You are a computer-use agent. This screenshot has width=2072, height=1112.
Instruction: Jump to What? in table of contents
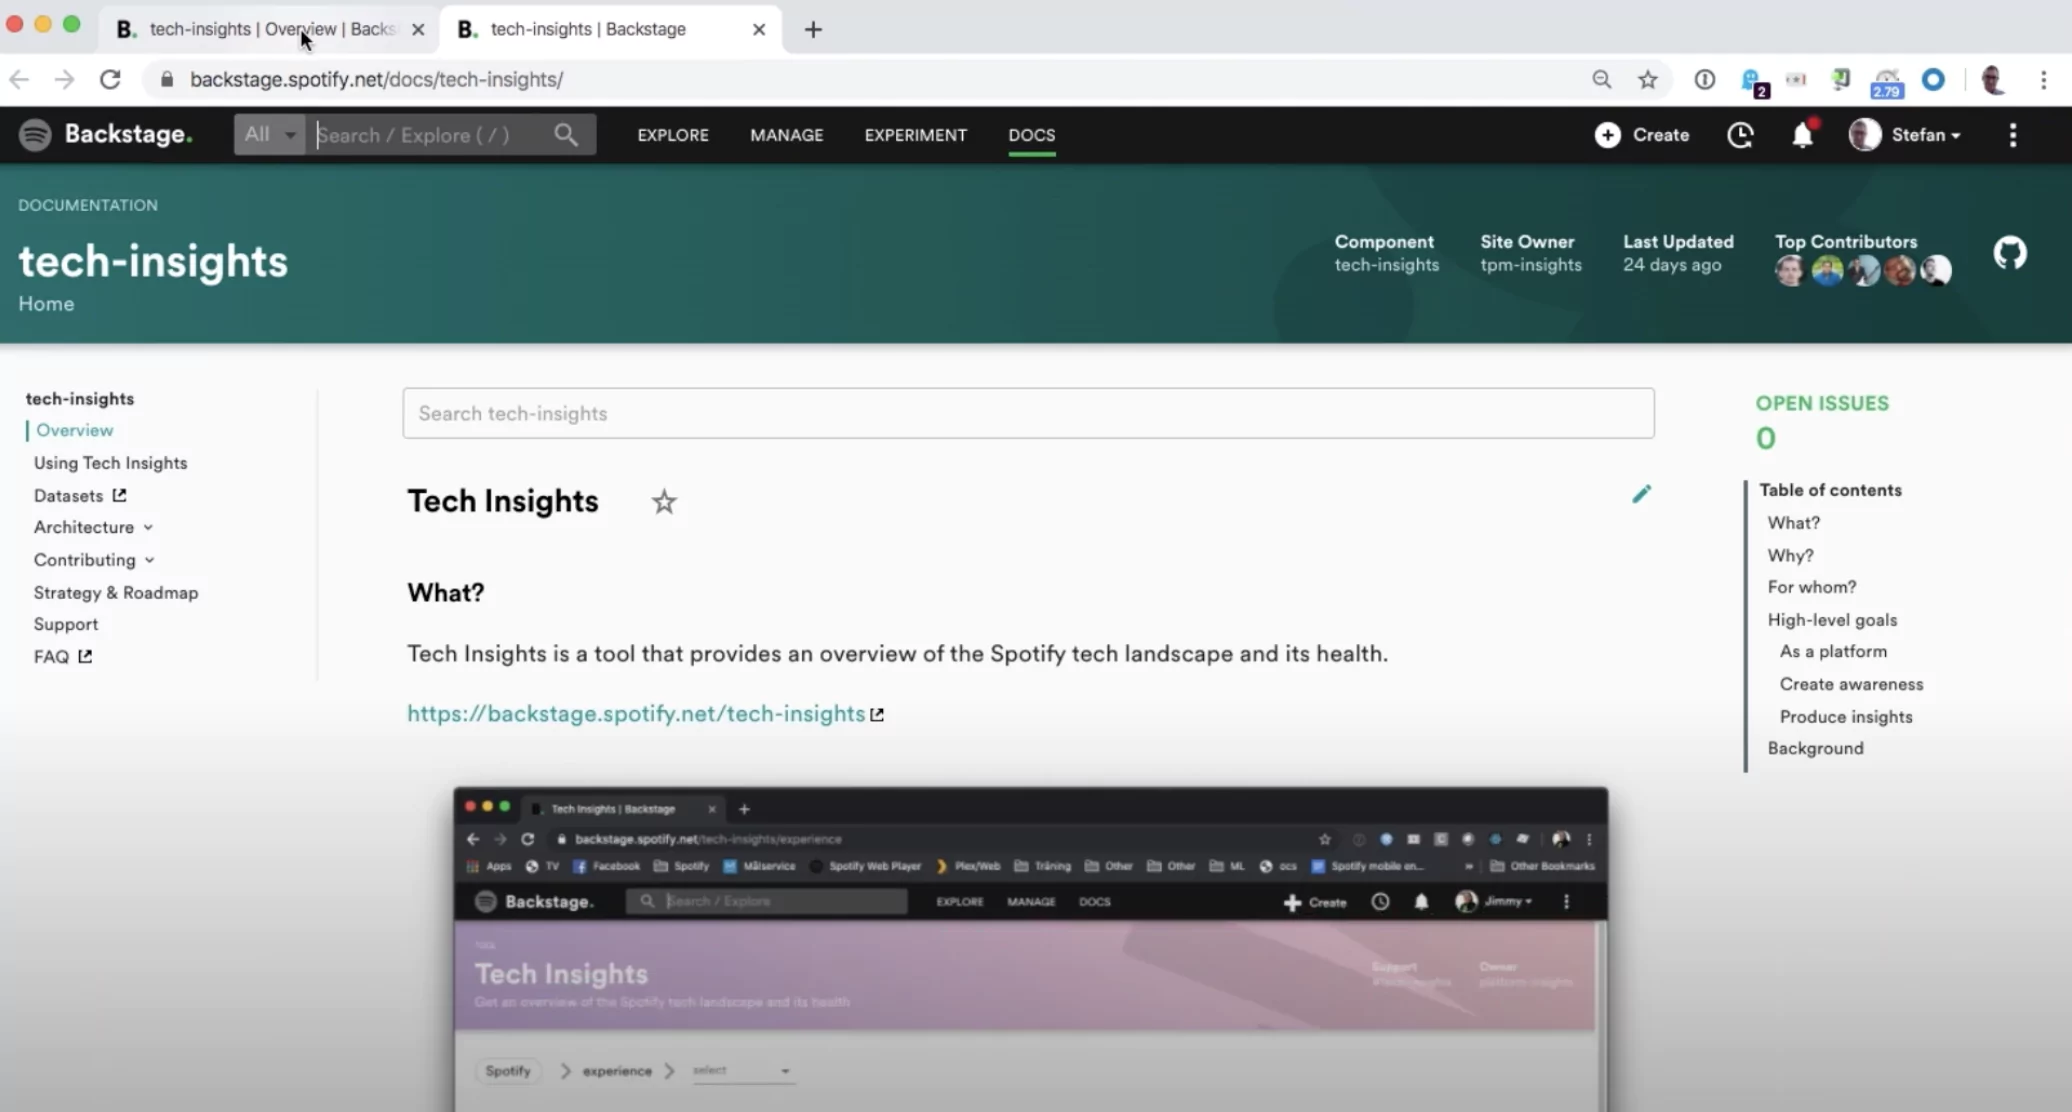(x=1793, y=523)
